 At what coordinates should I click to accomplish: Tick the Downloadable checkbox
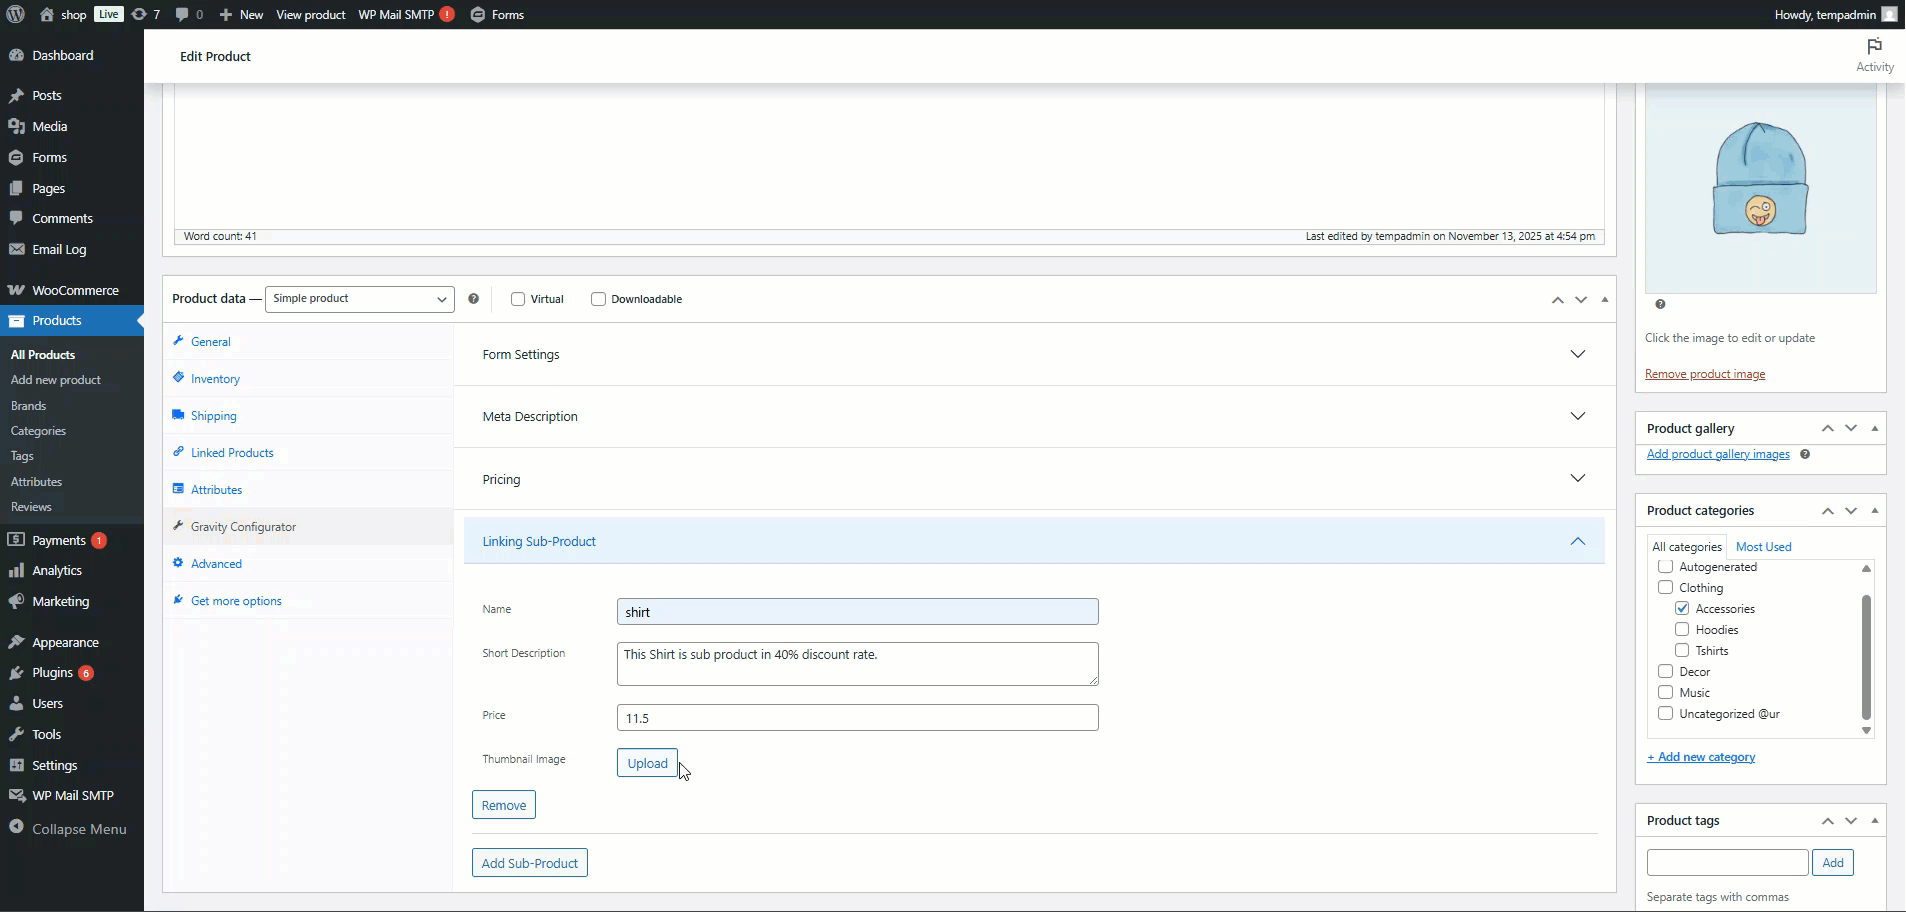[598, 299]
